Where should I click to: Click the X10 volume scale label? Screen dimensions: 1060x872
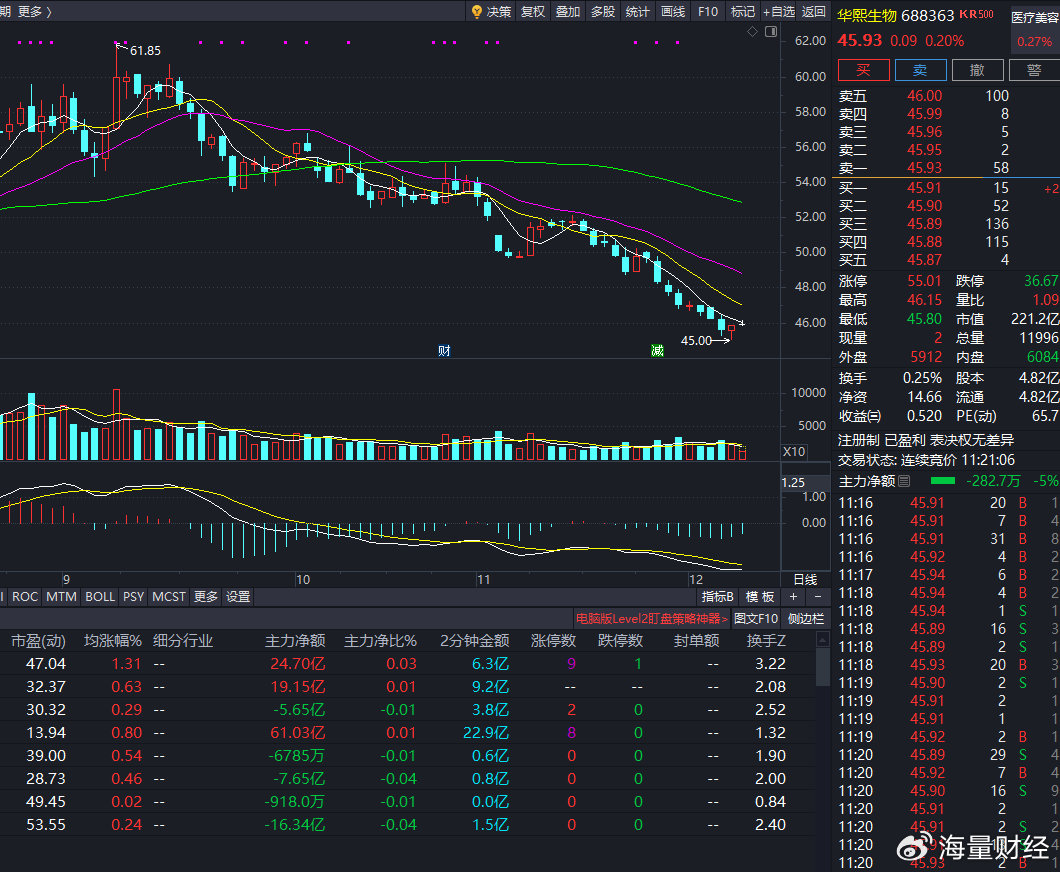pos(794,452)
